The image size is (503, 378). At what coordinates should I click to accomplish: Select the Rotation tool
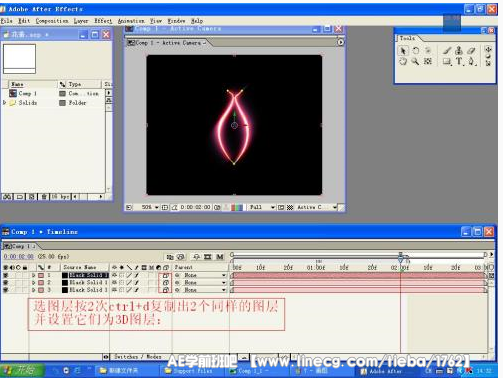(x=415, y=51)
